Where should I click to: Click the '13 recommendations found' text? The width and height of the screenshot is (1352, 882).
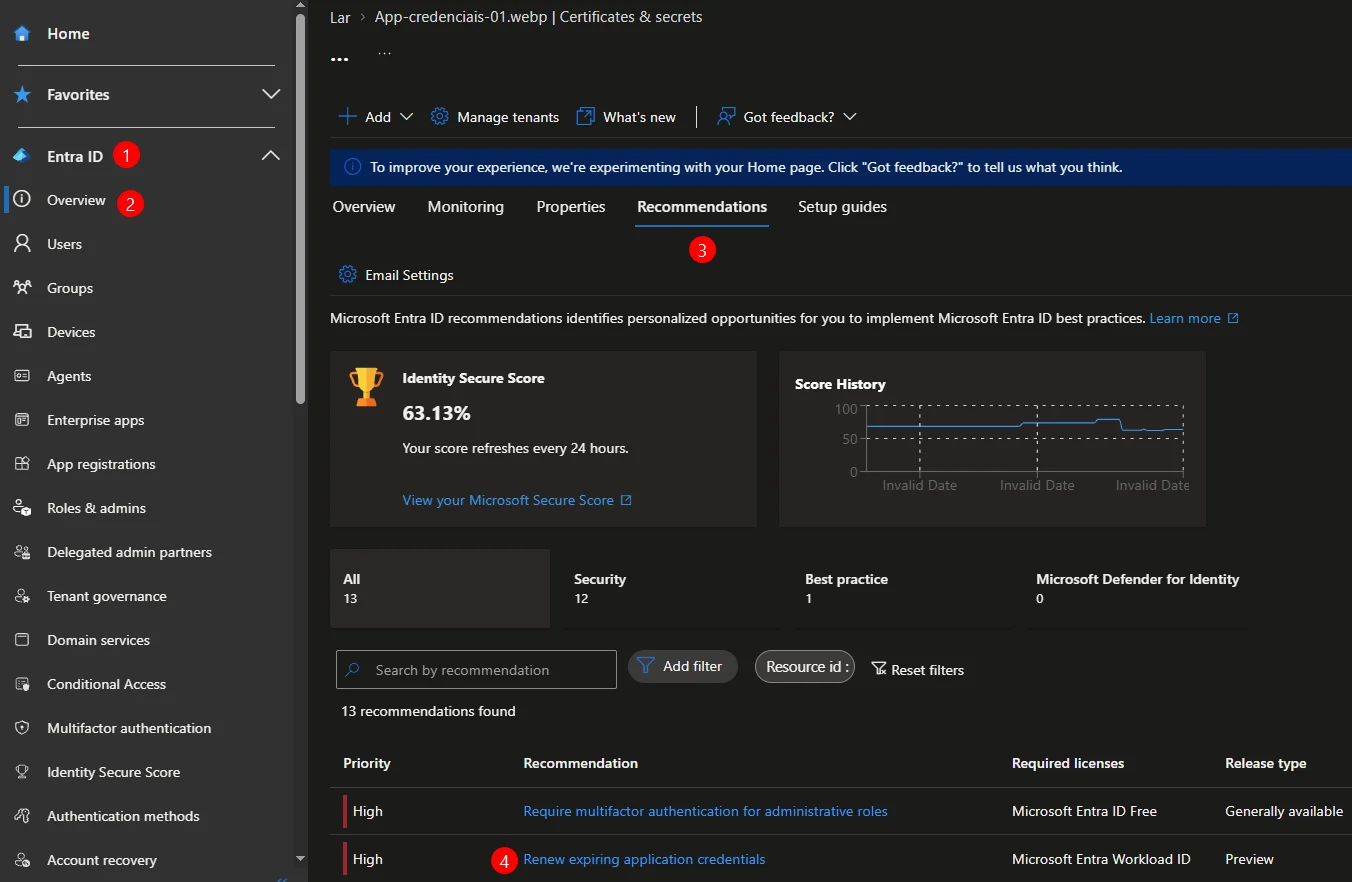point(428,712)
